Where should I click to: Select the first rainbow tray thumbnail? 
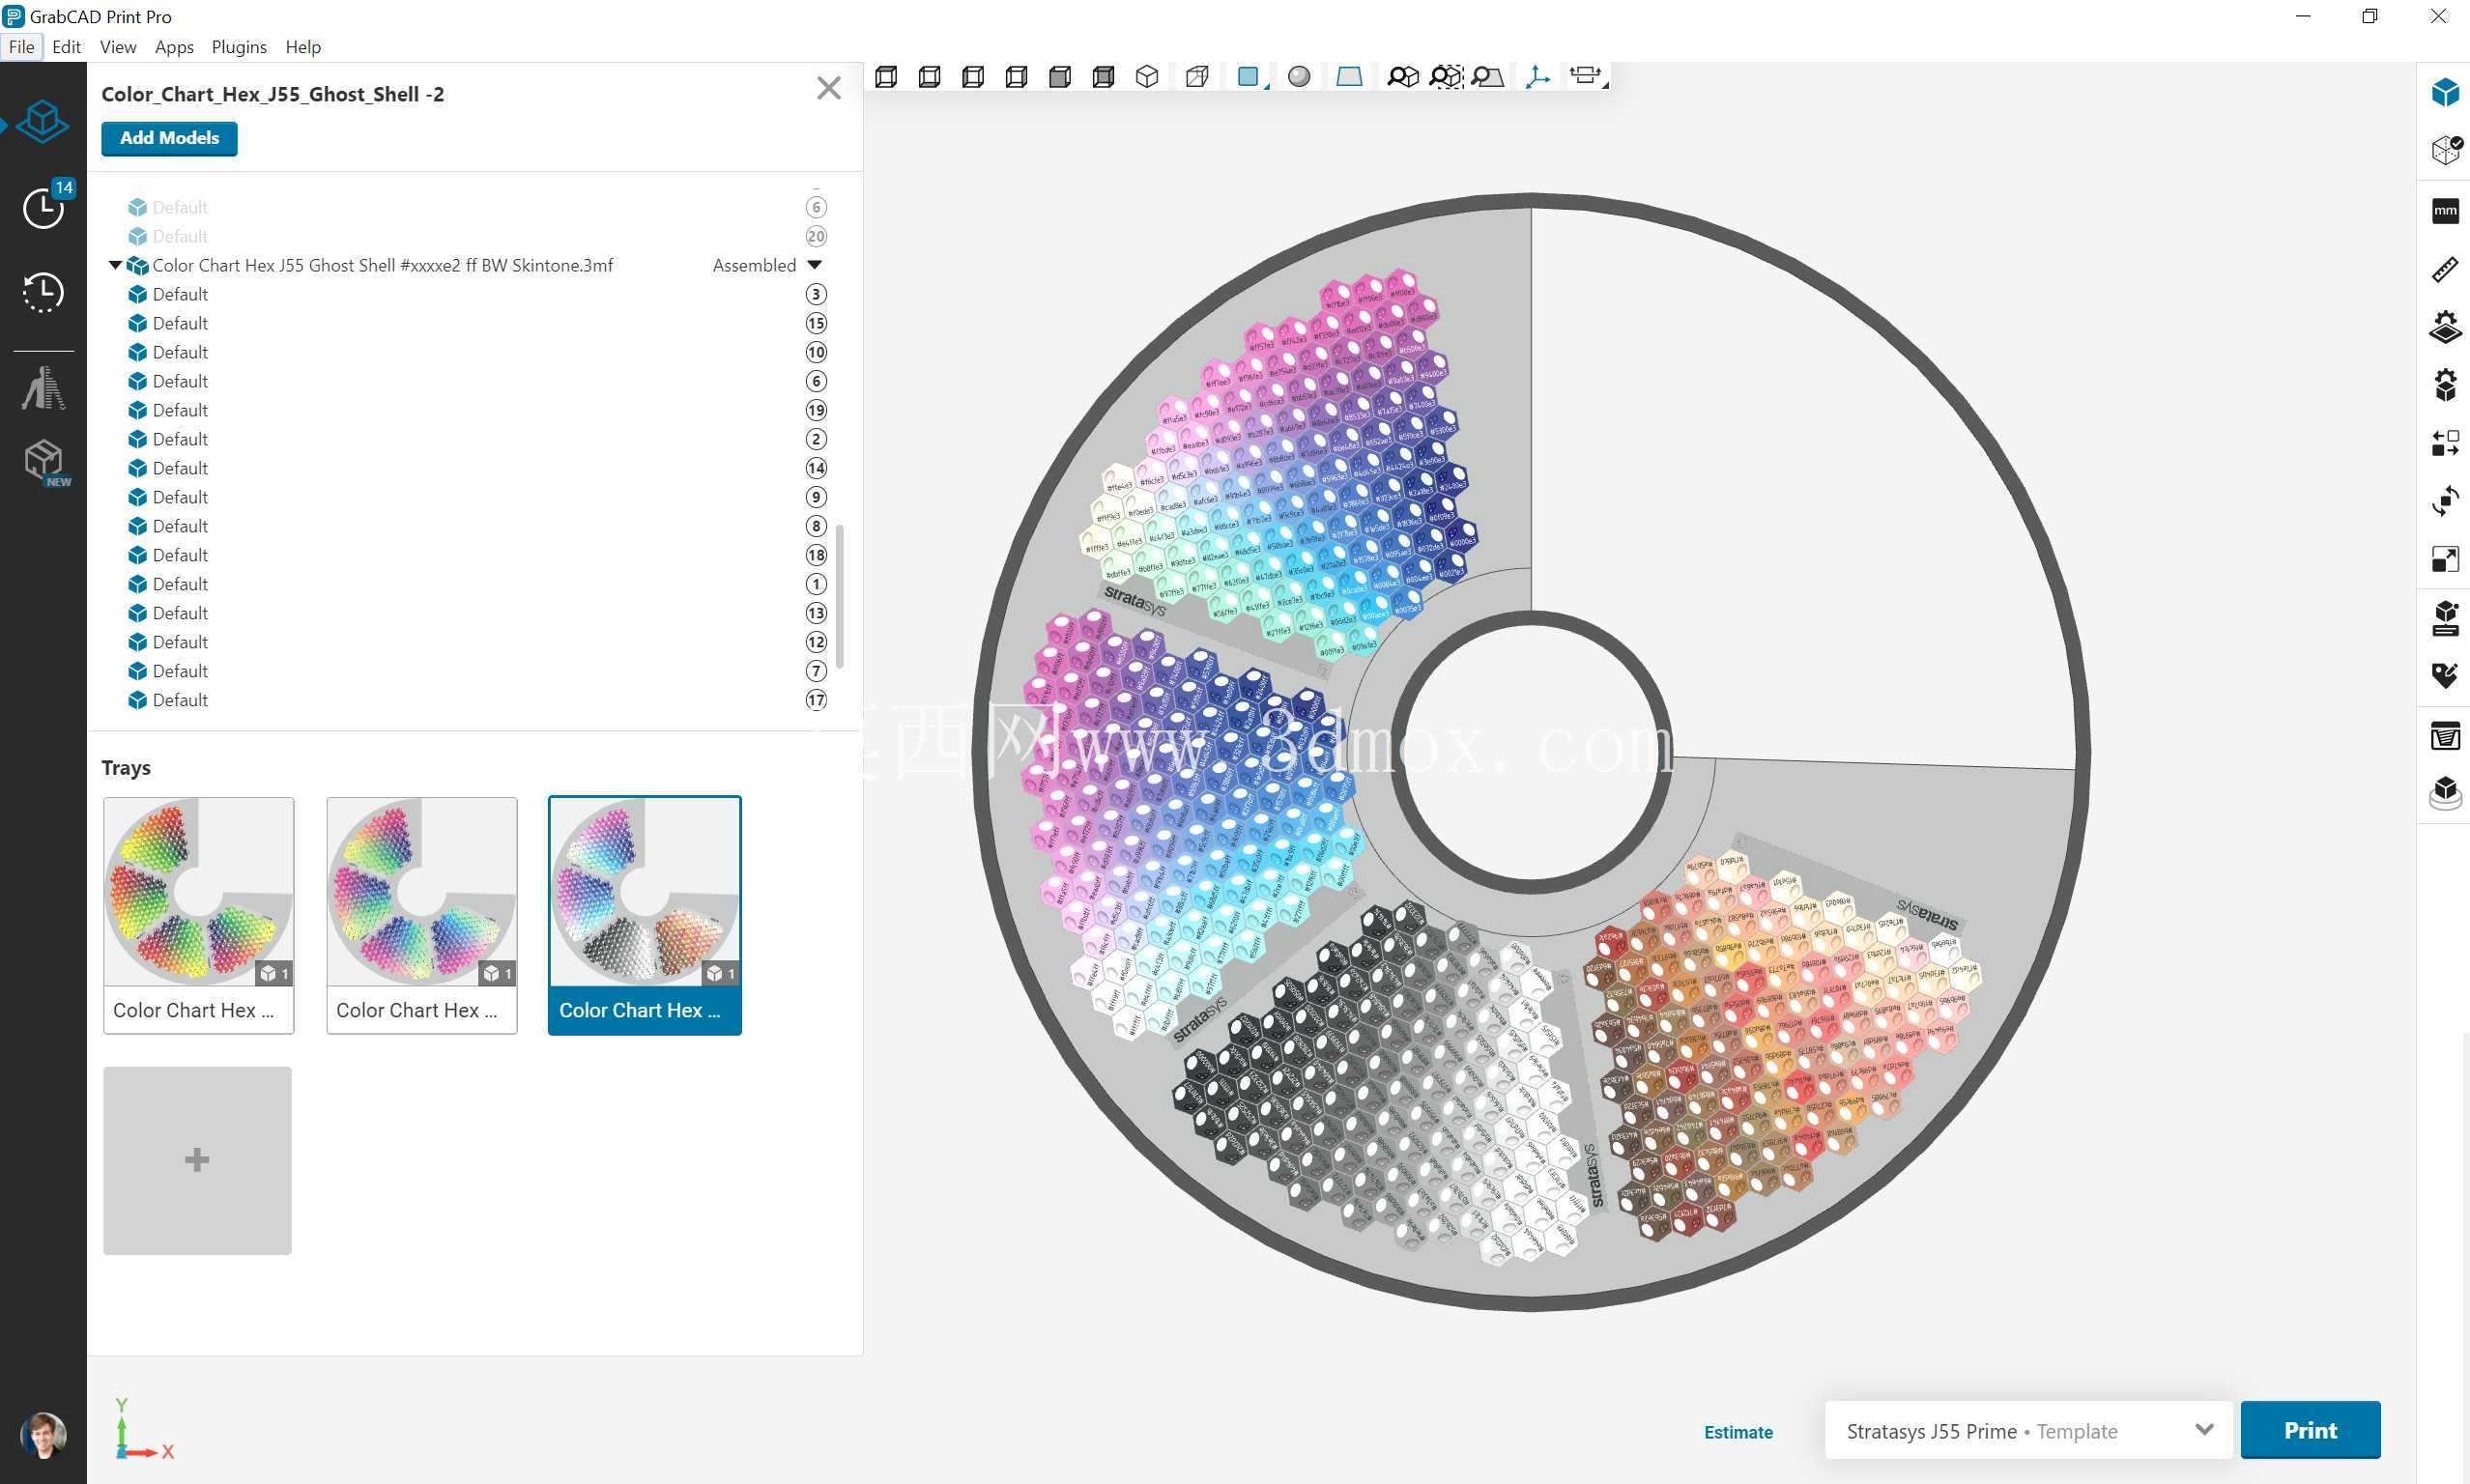tap(199, 915)
